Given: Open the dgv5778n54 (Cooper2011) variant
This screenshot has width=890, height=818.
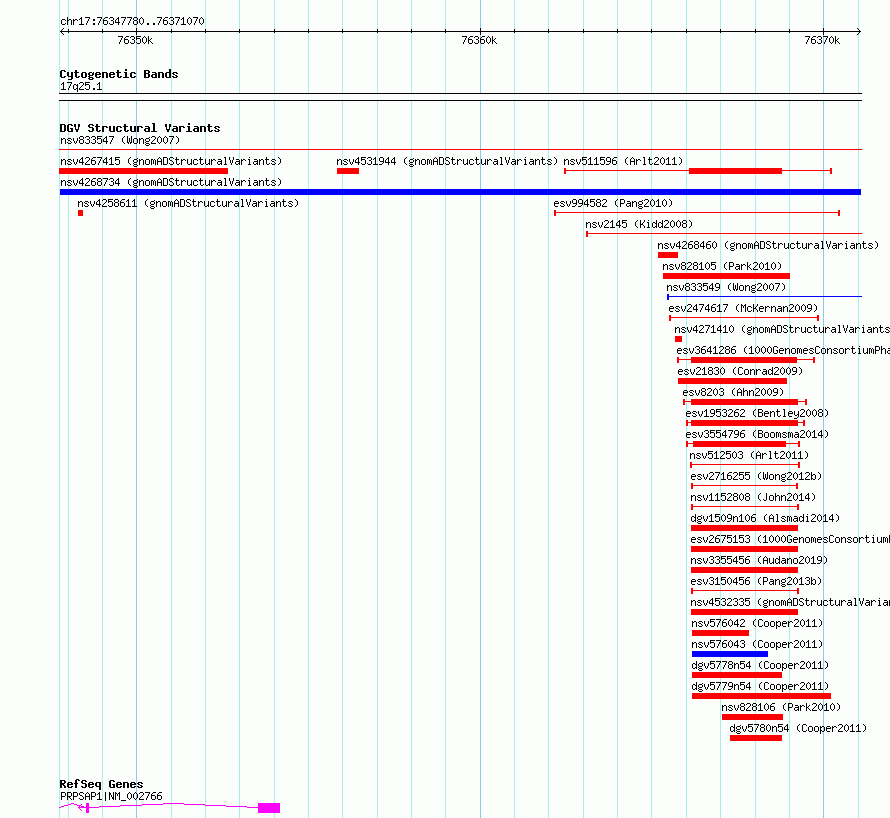Looking at the screenshot, I should point(760,665).
